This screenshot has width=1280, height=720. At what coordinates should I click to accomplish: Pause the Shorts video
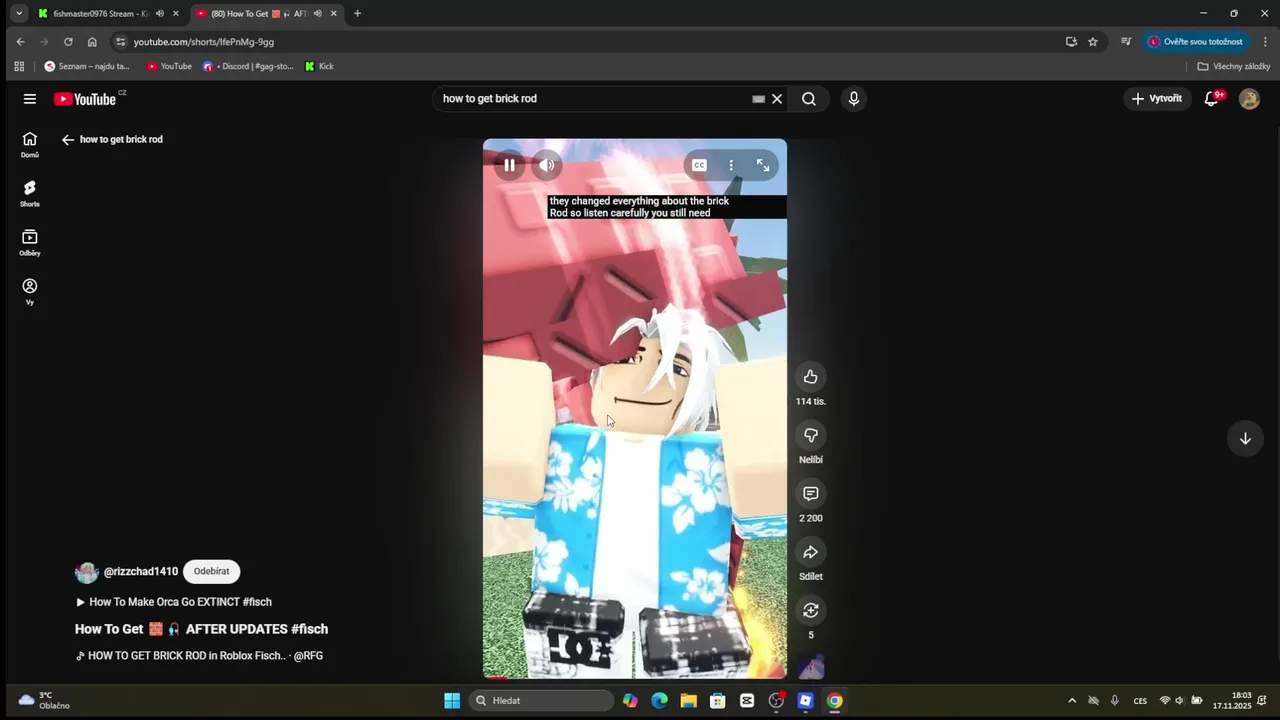point(509,165)
